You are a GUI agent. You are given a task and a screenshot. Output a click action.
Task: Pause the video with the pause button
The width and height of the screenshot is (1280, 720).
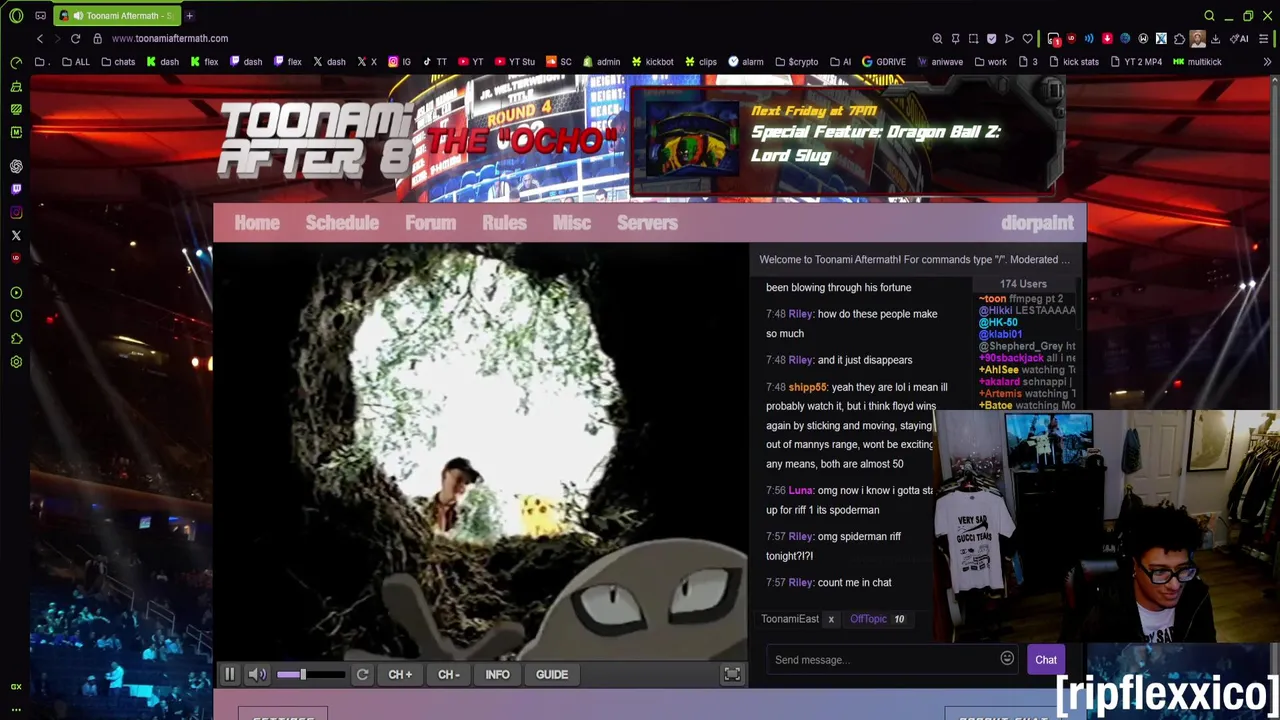click(x=229, y=675)
